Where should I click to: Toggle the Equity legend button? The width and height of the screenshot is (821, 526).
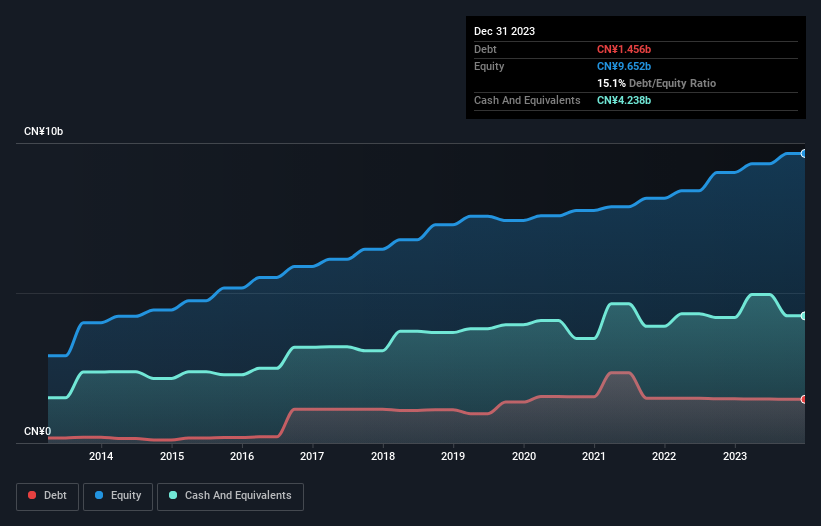tap(118, 496)
